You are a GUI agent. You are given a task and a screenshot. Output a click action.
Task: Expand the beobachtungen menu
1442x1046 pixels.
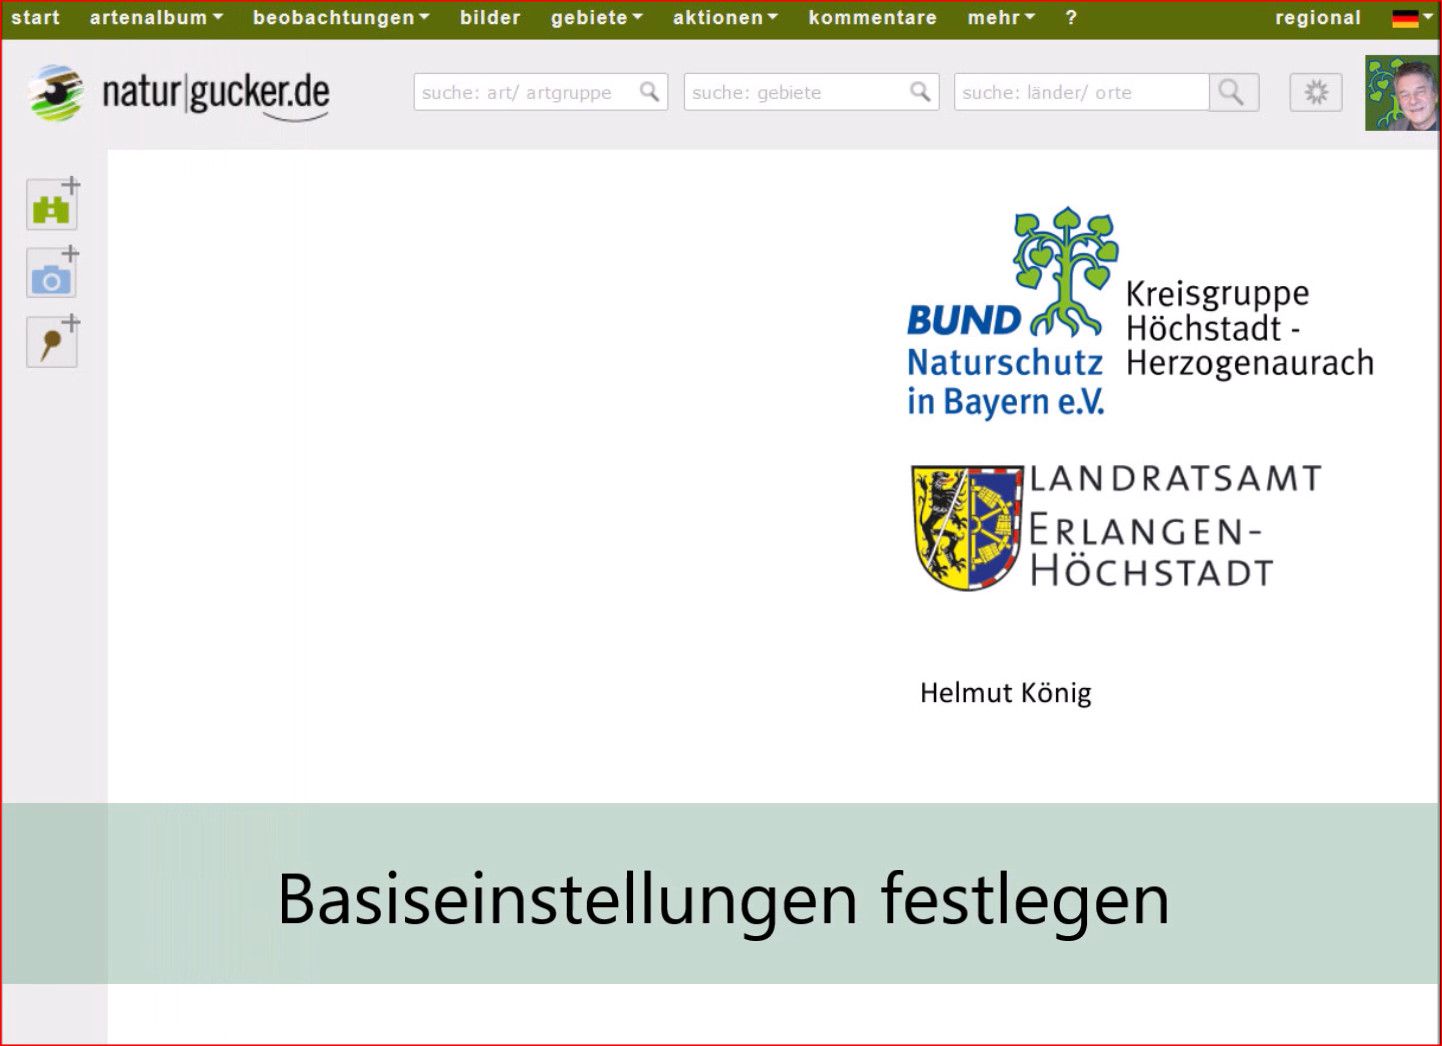point(341,18)
